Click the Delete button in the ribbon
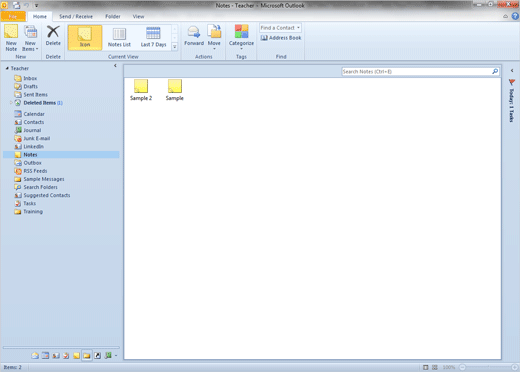The height and width of the screenshot is (372, 520). pyautogui.click(x=53, y=36)
